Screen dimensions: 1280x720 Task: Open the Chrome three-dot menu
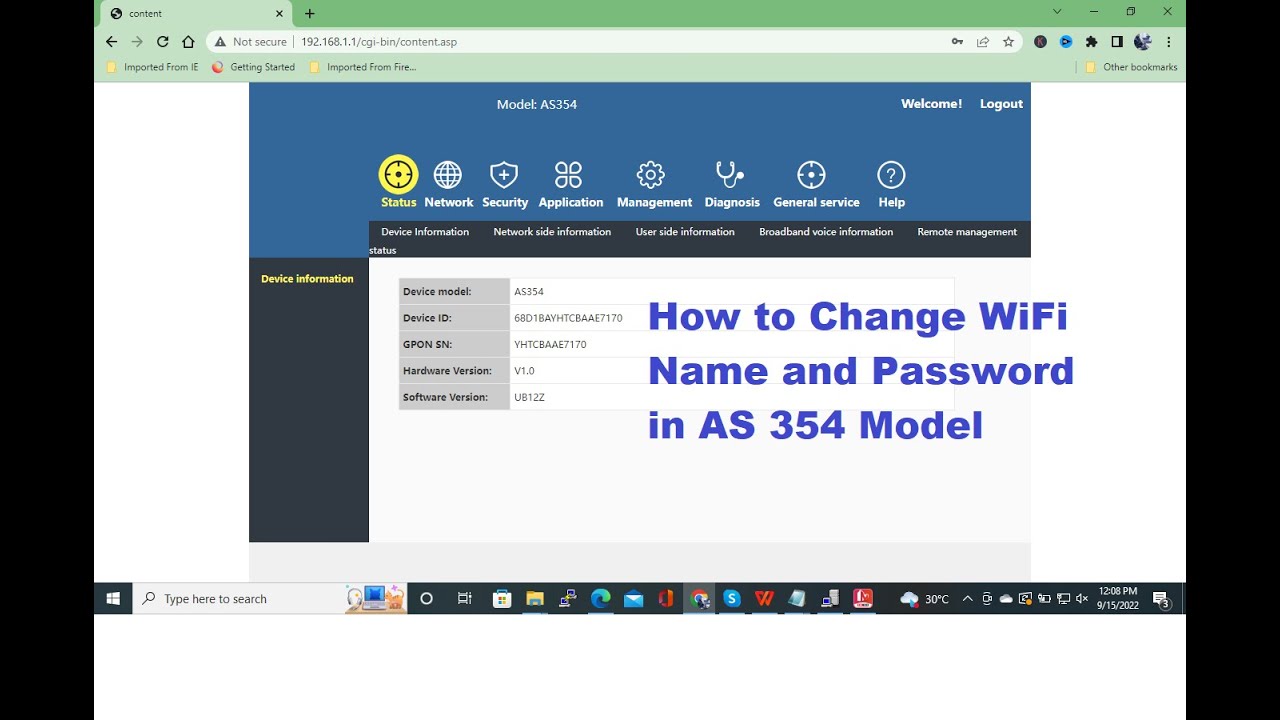pyautogui.click(x=1168, y=42)
